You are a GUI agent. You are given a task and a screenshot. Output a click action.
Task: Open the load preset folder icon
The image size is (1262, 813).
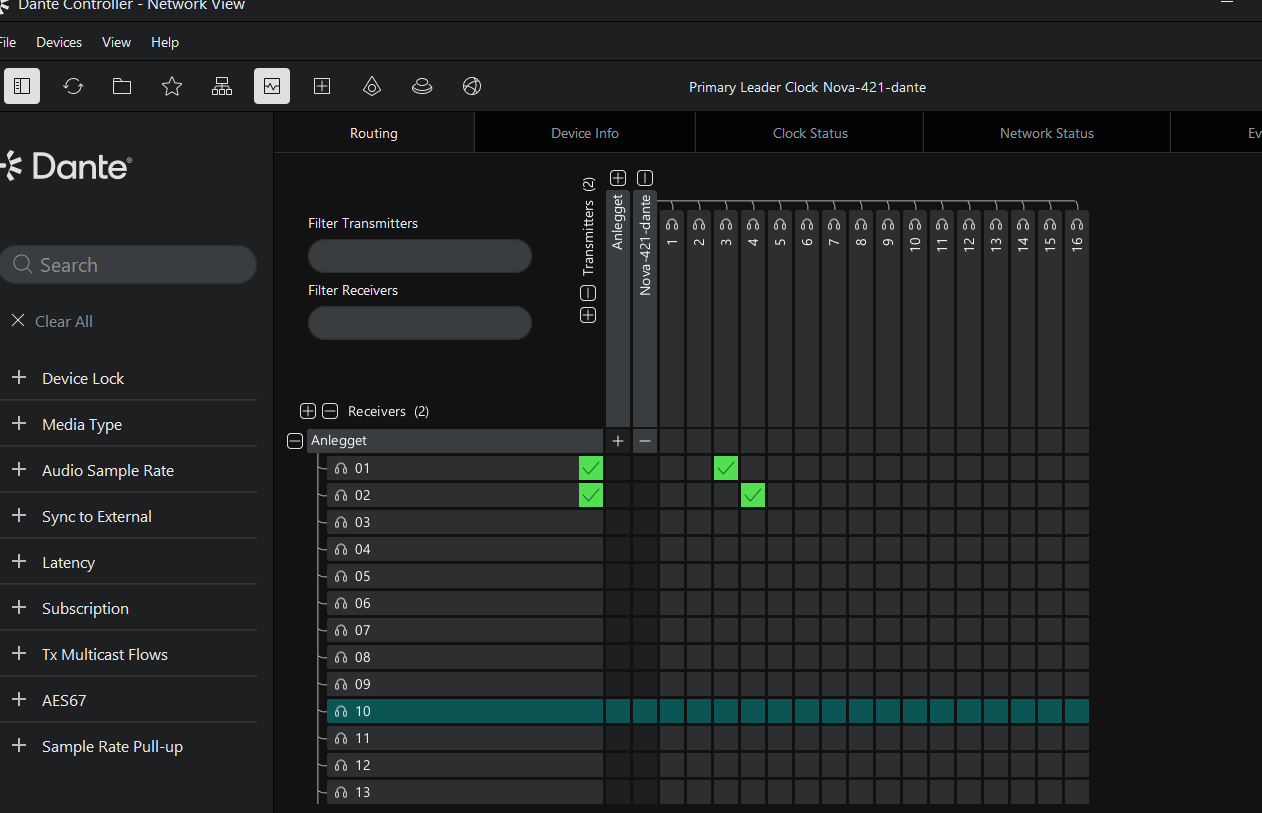pos(122,86)
